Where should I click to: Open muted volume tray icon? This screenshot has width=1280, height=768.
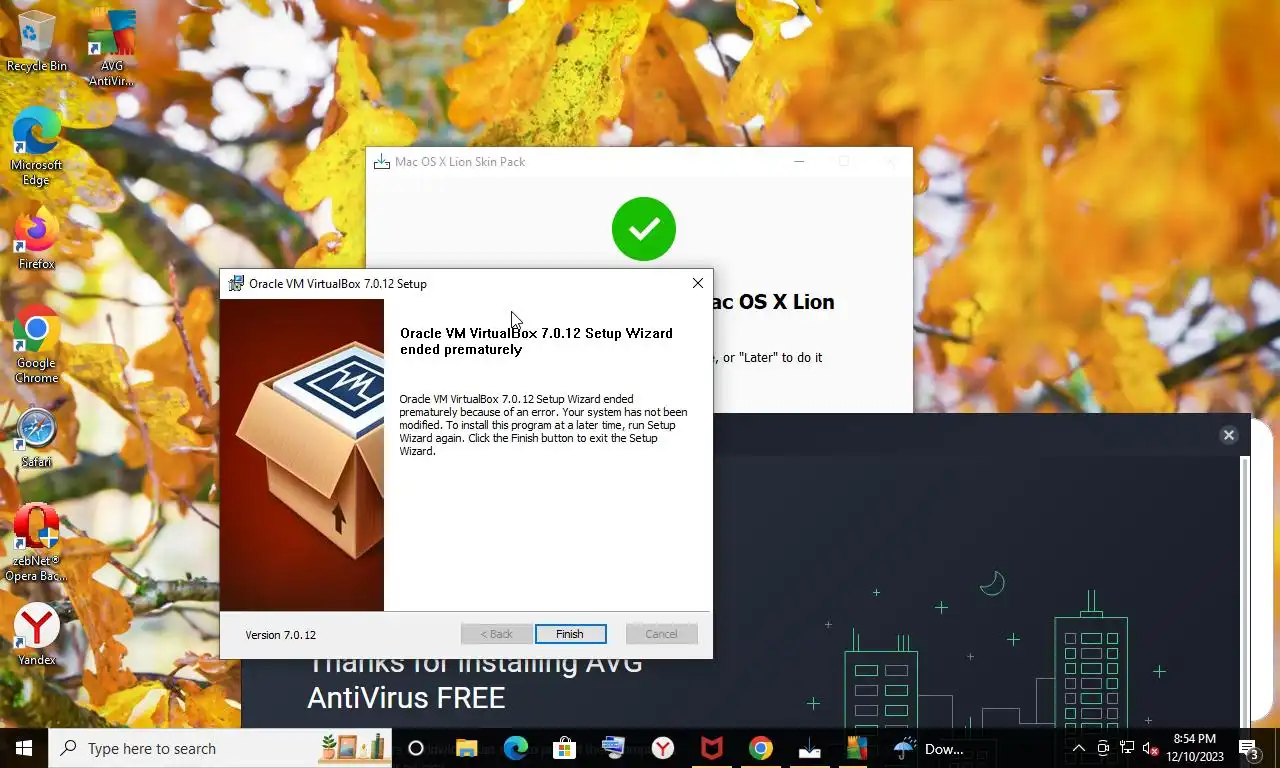click(1151, 748)
